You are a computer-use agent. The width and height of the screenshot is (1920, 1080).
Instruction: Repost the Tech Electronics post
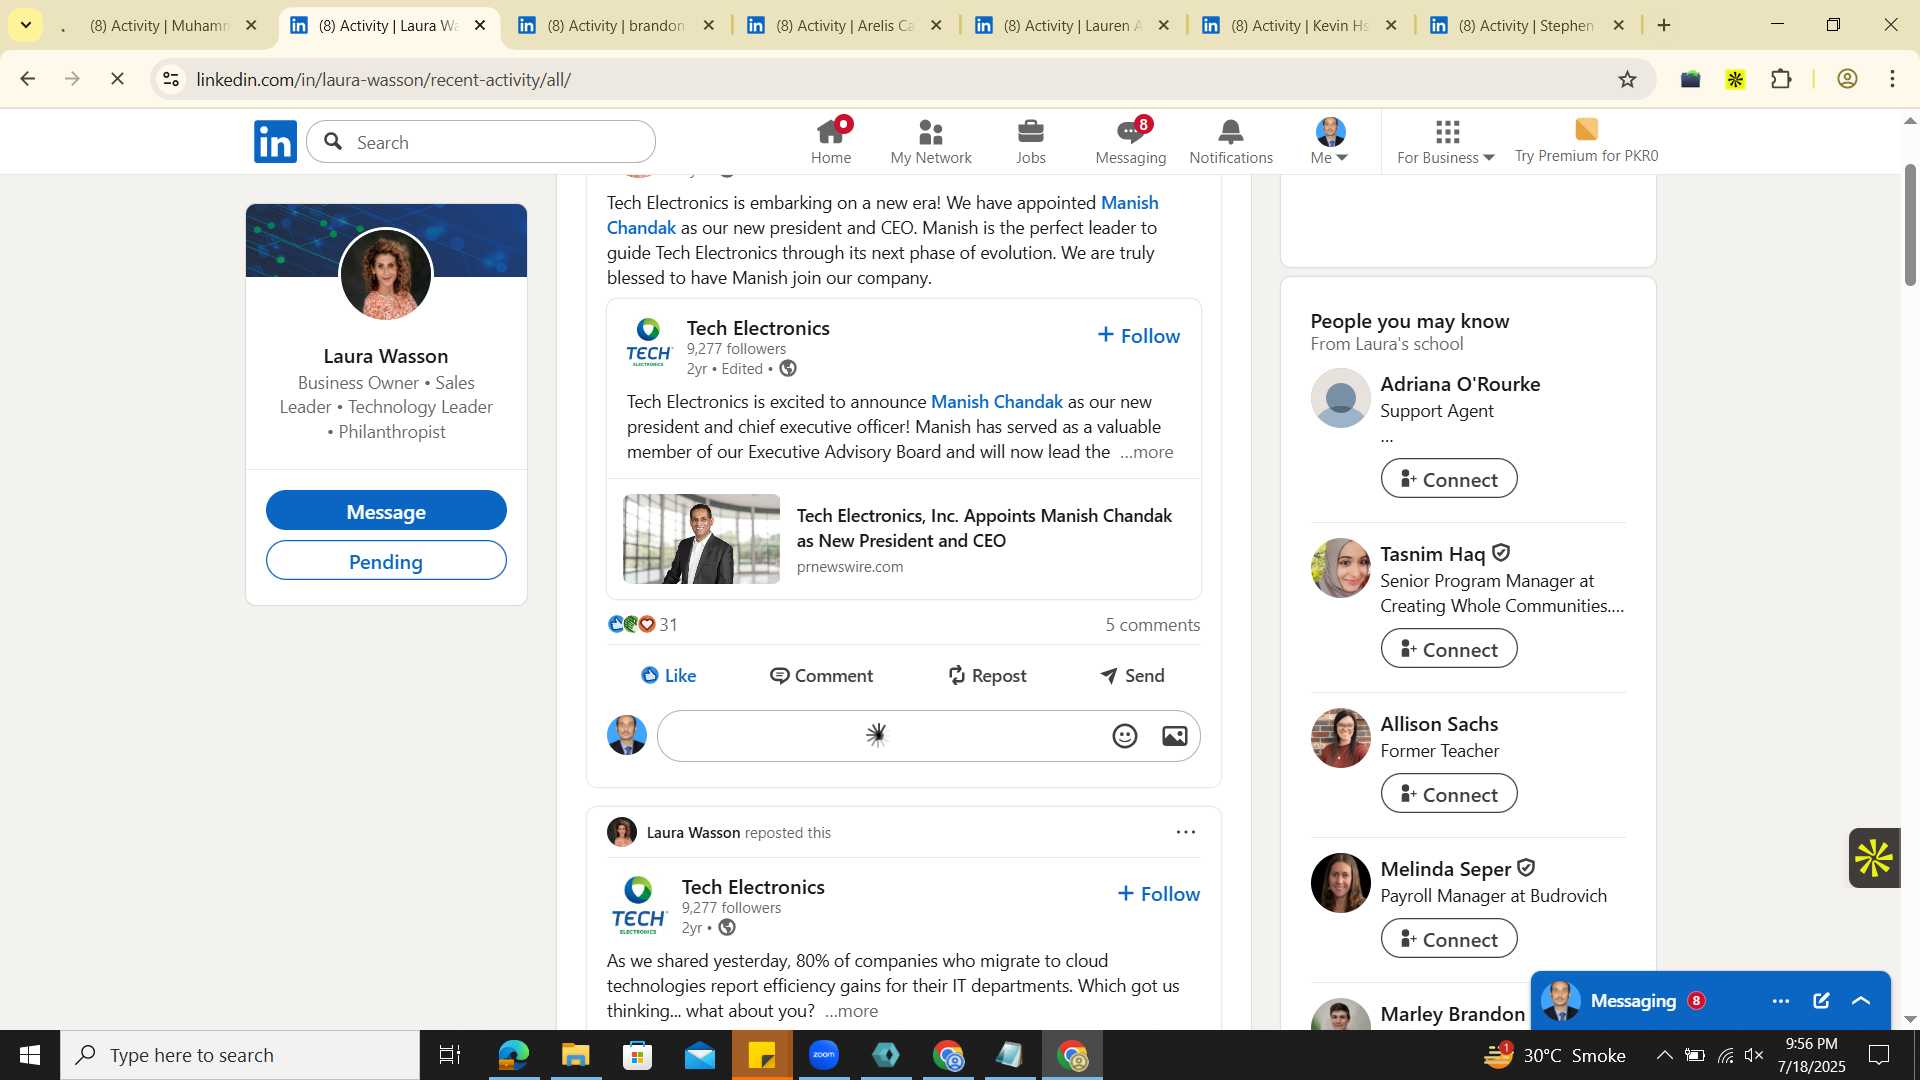point(987,675)
